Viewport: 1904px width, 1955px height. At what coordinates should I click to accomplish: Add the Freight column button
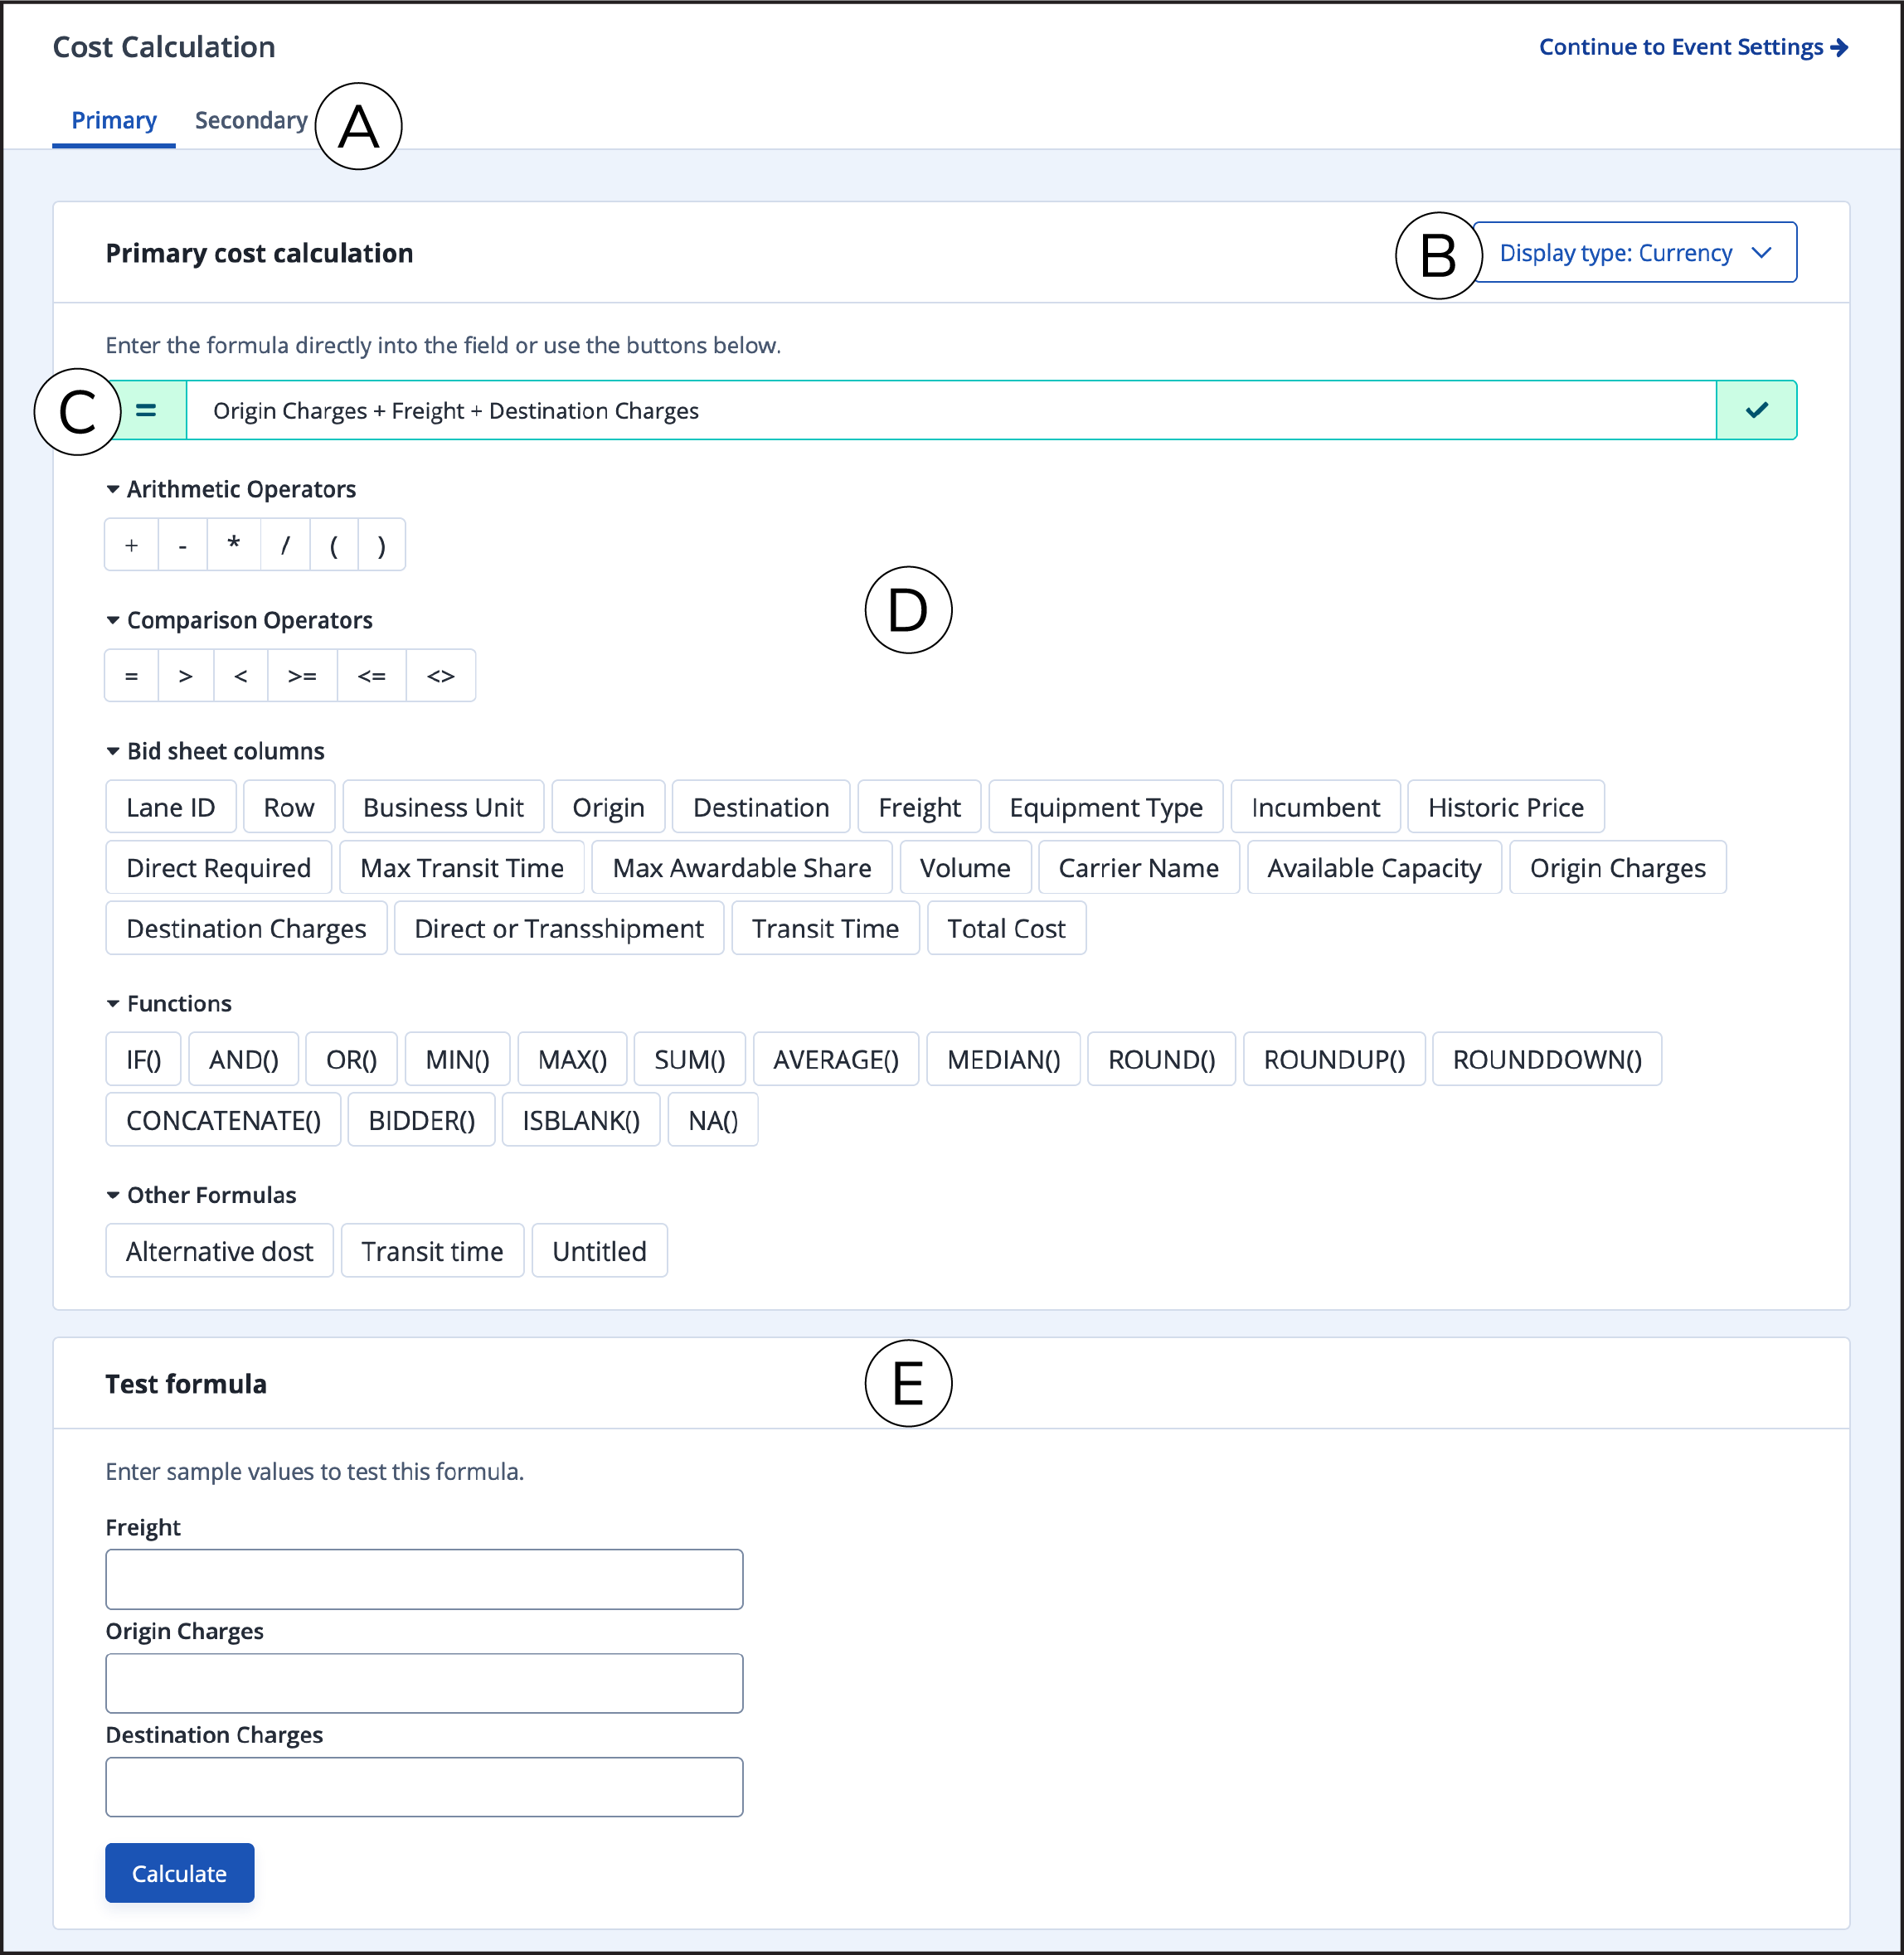tap(919, 807)
